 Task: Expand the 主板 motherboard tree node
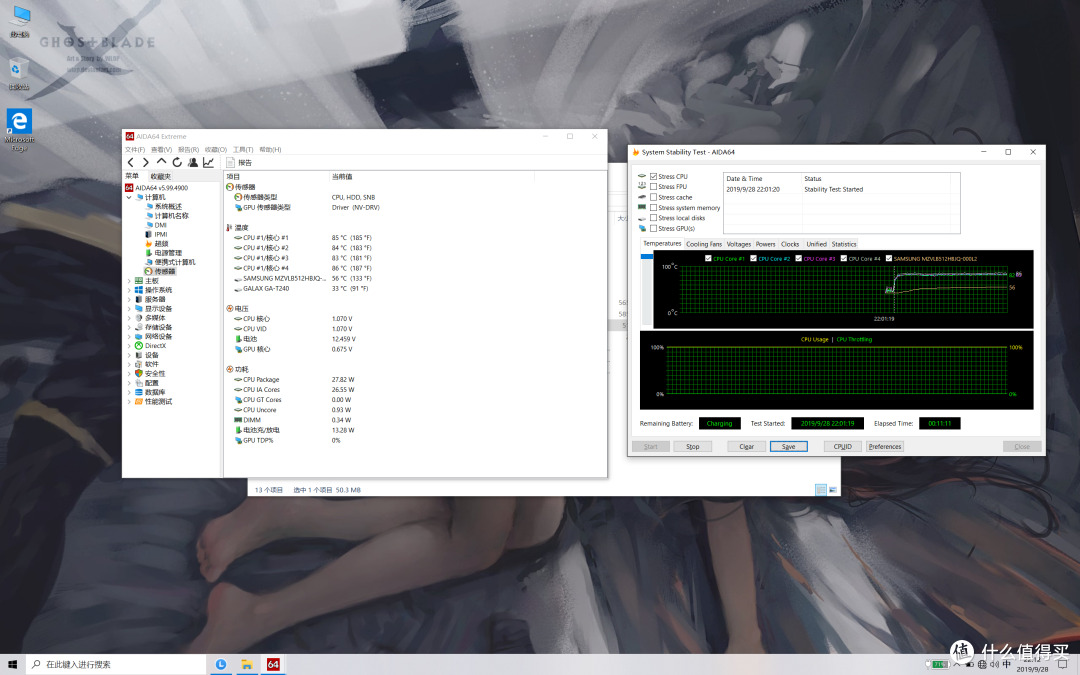tap(129, 281)
